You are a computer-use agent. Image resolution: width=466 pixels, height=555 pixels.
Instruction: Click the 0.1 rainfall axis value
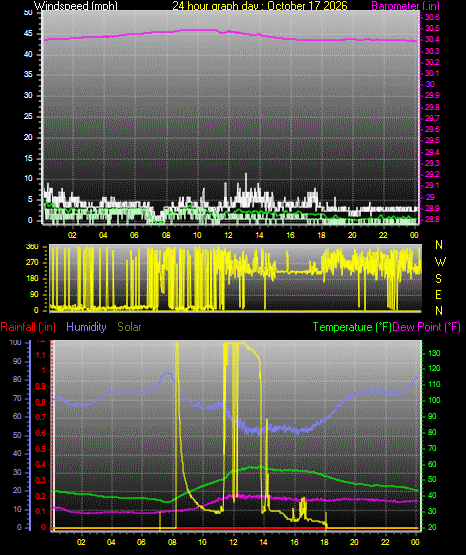tap(41, 511)
